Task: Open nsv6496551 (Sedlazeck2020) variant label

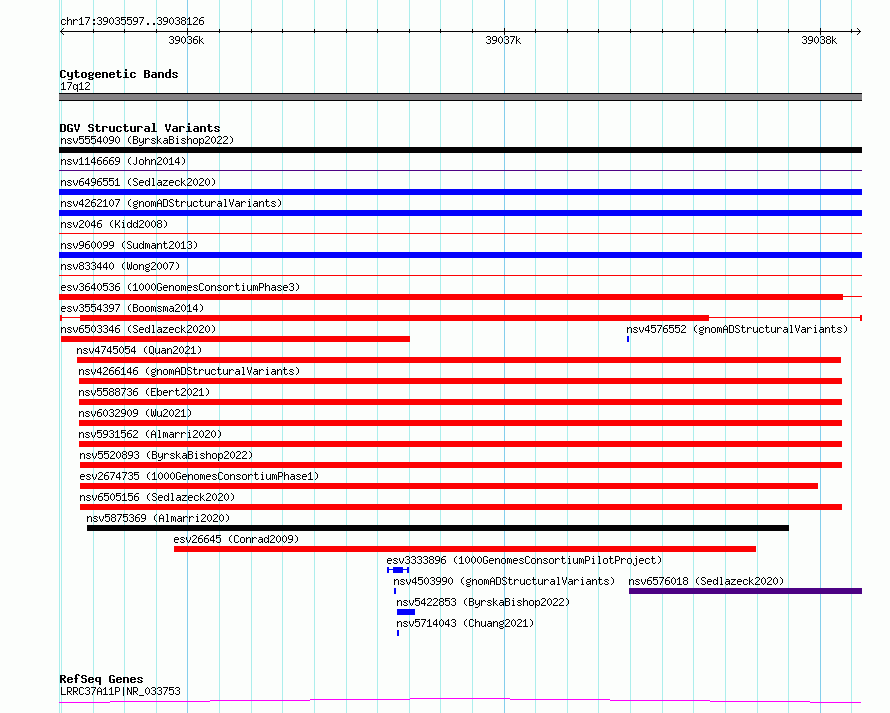Action: click(x=138, y=182)
